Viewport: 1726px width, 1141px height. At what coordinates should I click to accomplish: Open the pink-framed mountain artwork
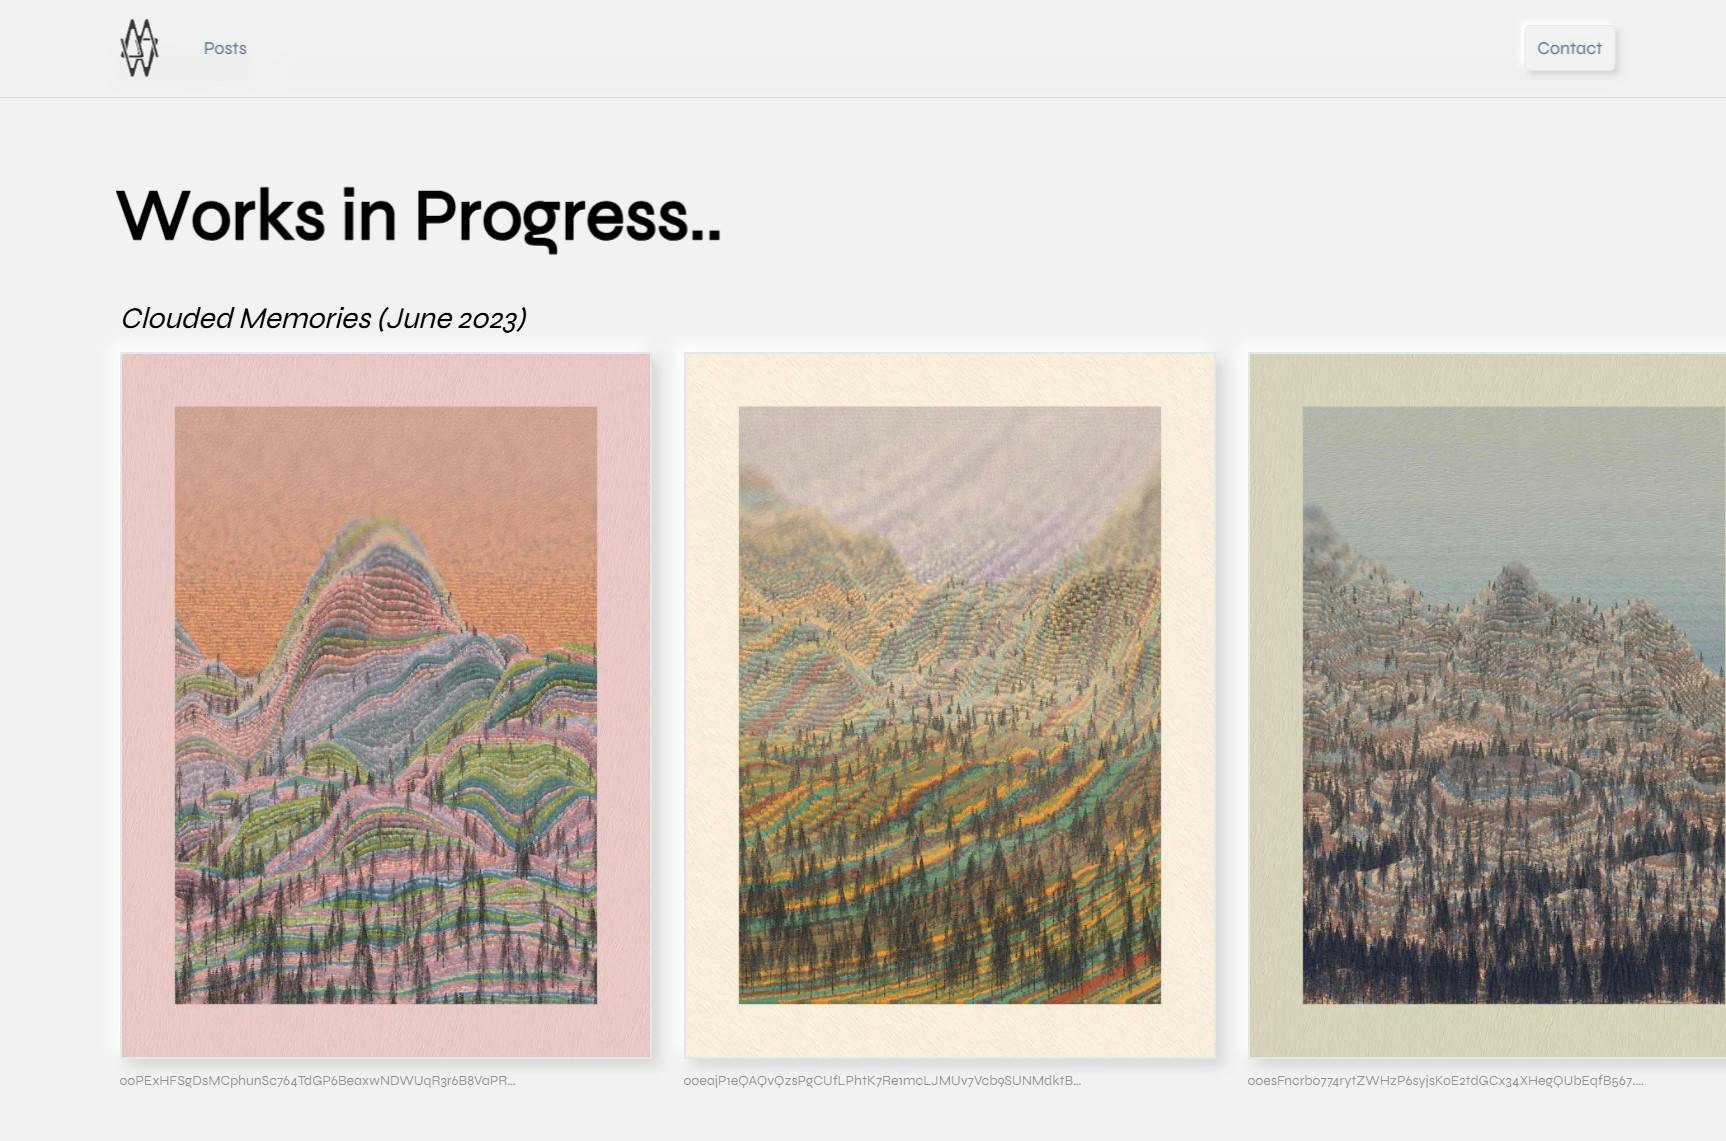(x=386, y=705)
